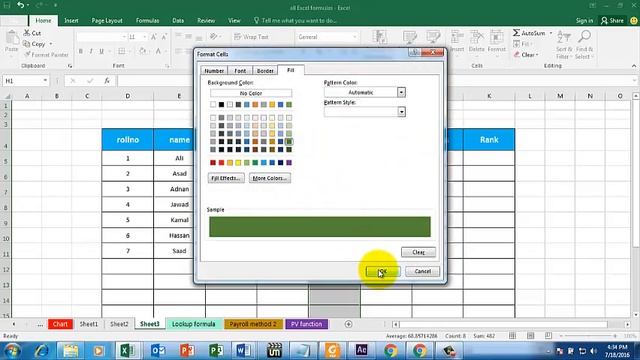The height and width of the screenshot is (360, 640).
Task: Open PowerPoint from the taskbar
Action: pyautogui.click(x=187, y=350)
